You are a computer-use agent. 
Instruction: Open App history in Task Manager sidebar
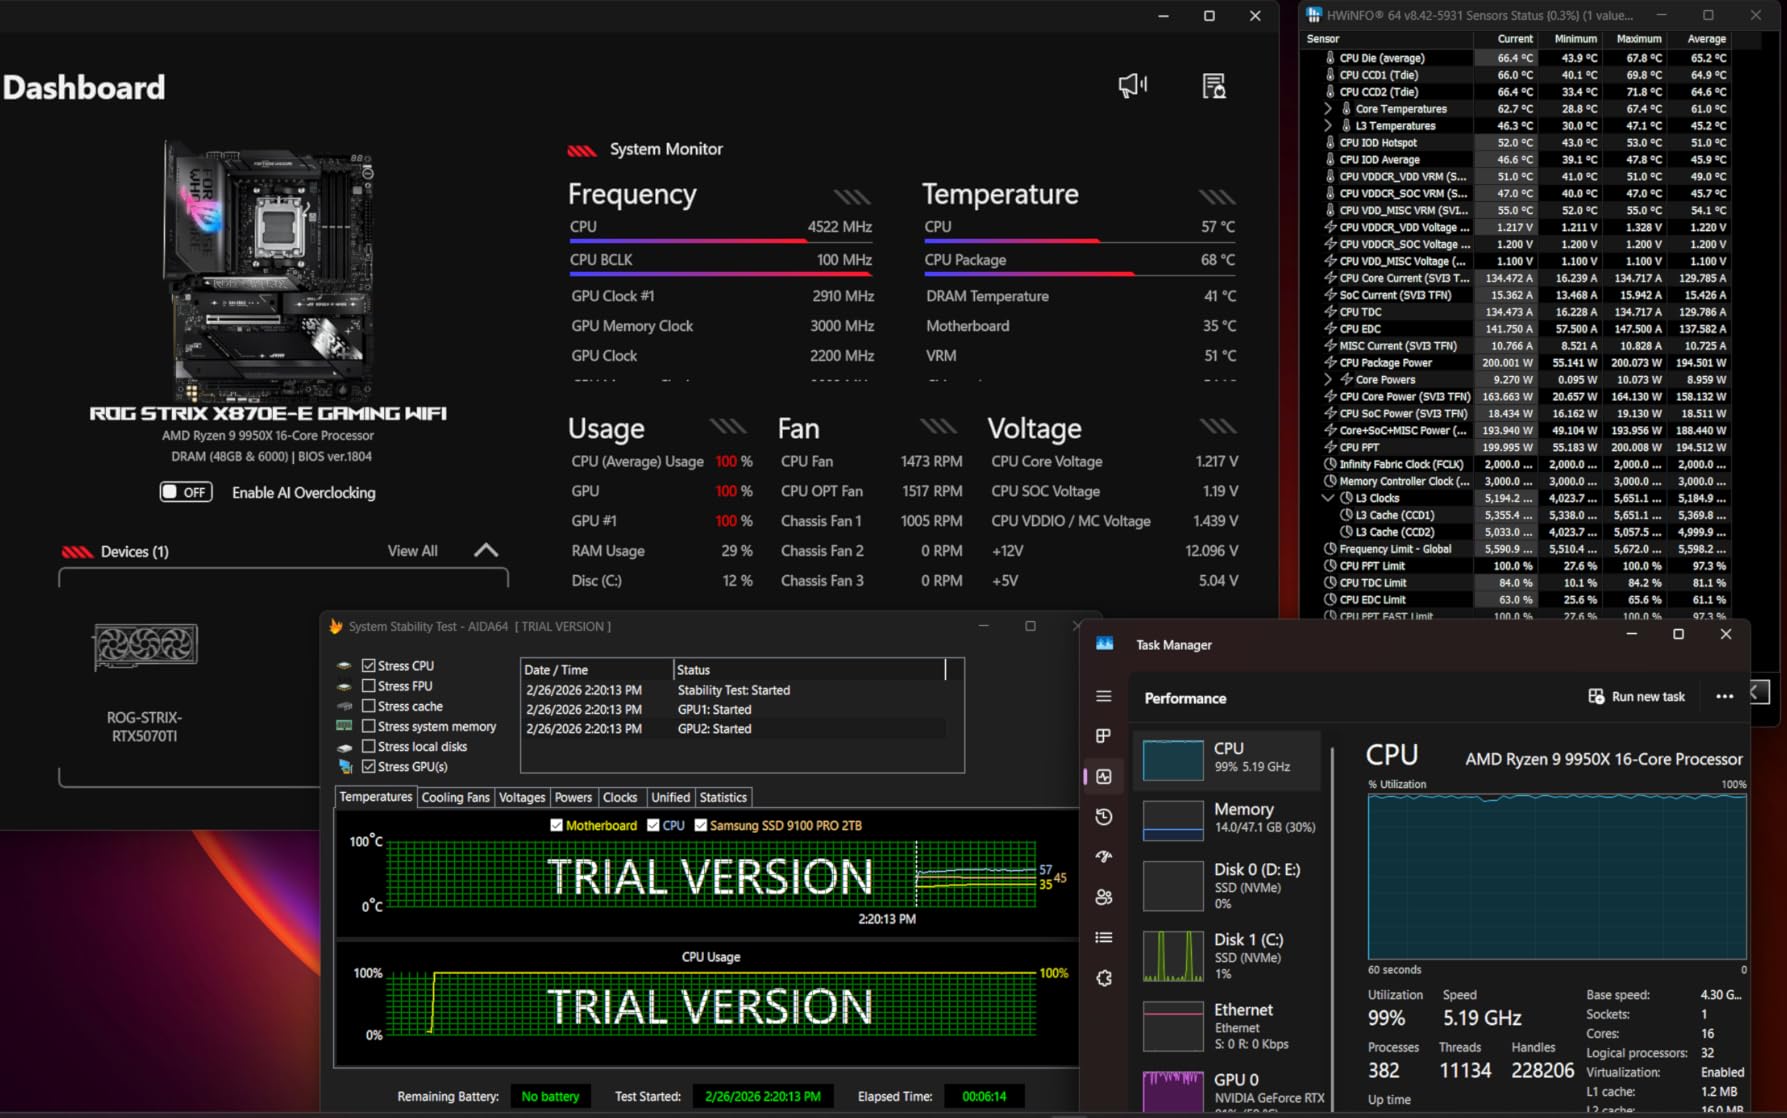tap(1104, 817)
